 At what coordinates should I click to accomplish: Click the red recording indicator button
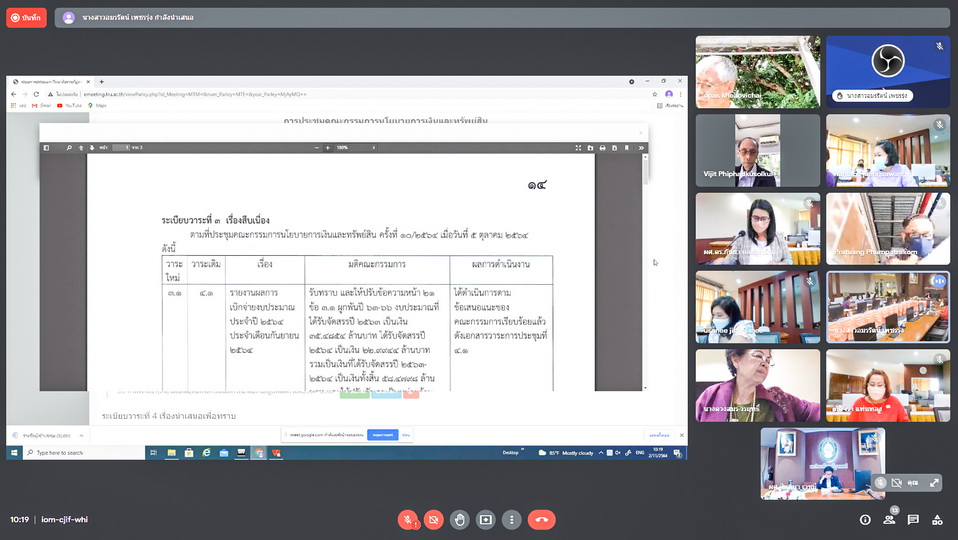click(x=26, y=18)
